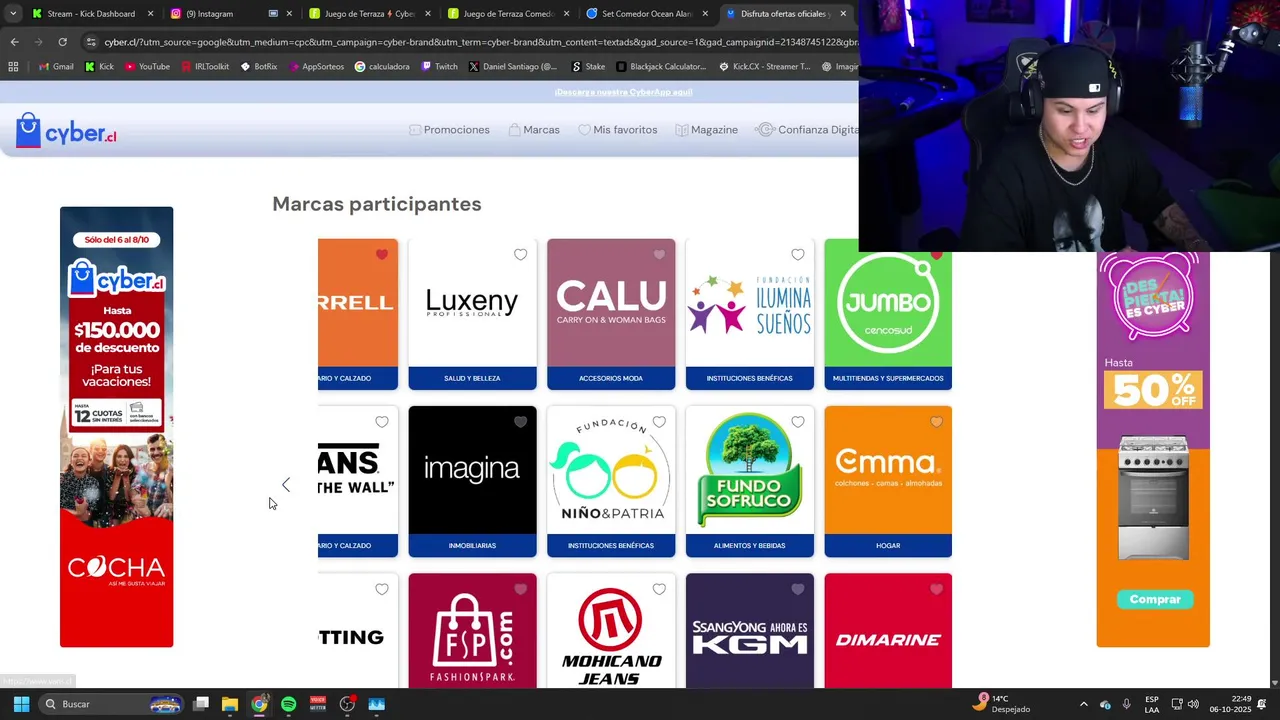The width and height of the screenshot is (1280, 720).
Task: Open Mis favoritos menu
Action: [618, 130]
